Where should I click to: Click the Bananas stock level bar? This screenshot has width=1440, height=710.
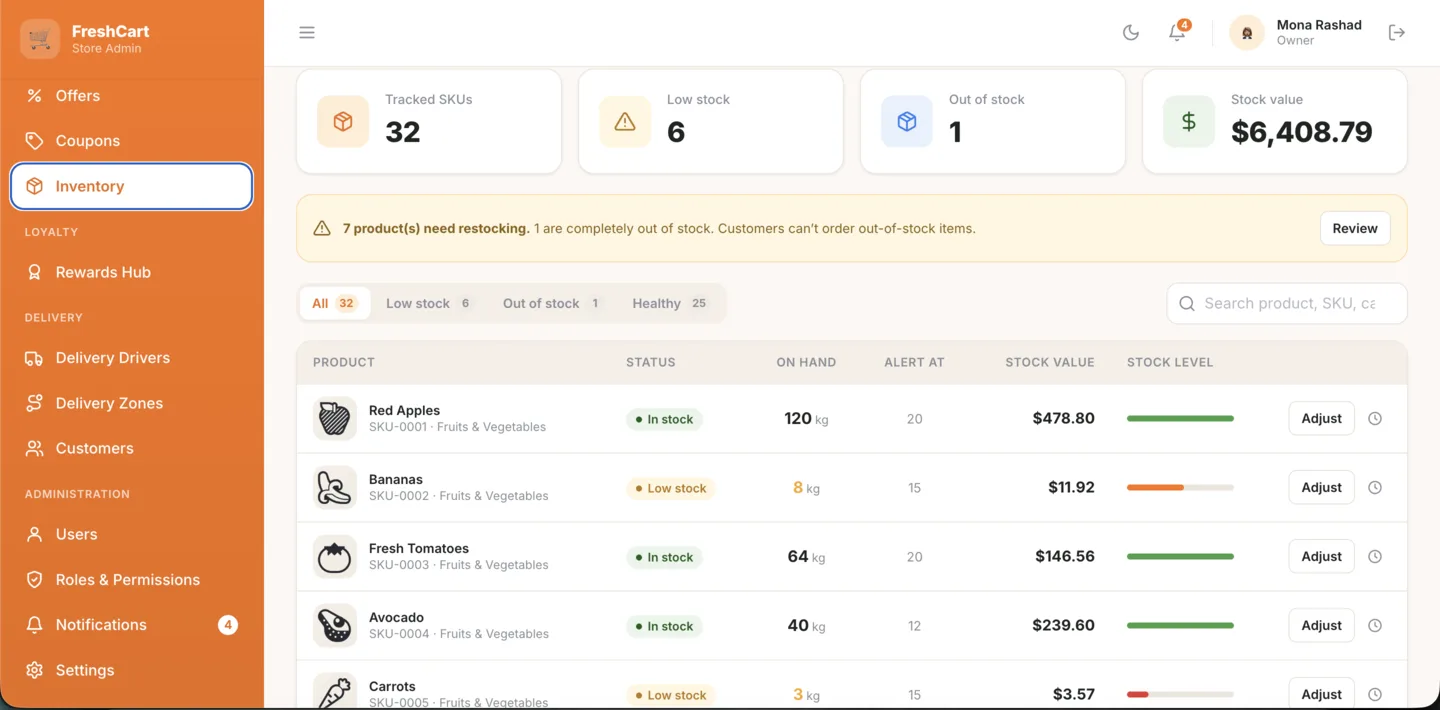coord(1180,488)
